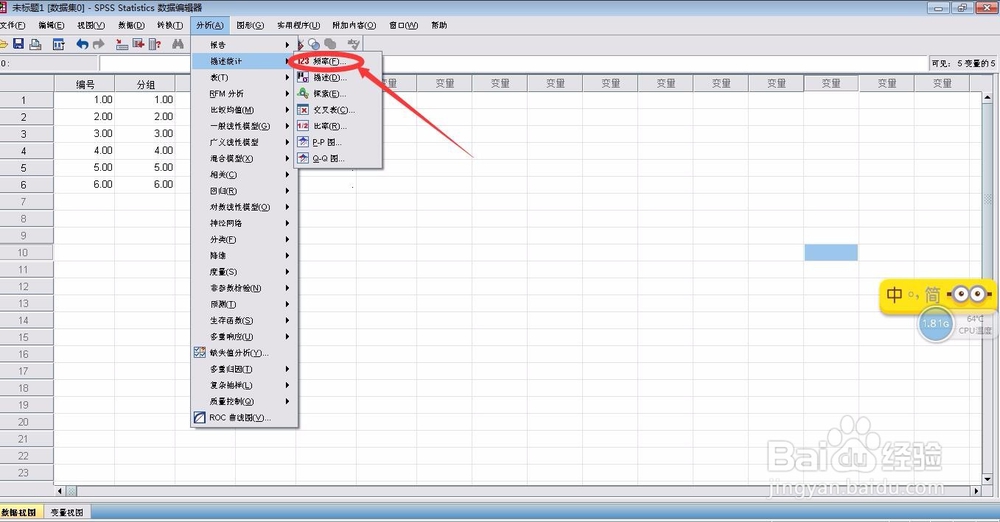Open the 帮助 menu

tap(439, 26)
